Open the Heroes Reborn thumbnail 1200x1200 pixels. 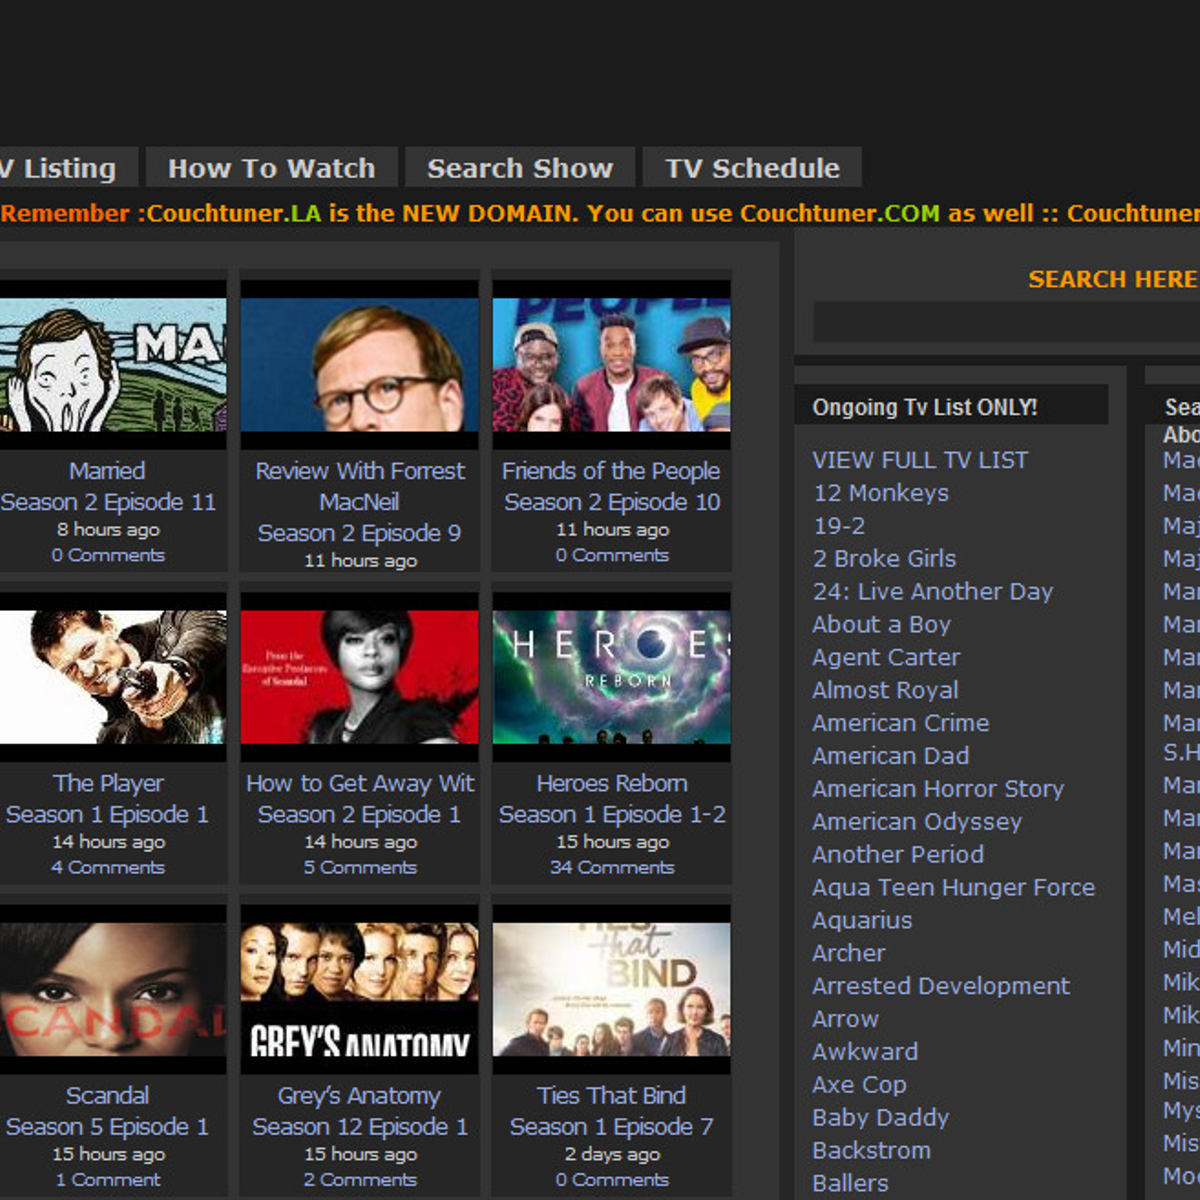click(612, 677)
